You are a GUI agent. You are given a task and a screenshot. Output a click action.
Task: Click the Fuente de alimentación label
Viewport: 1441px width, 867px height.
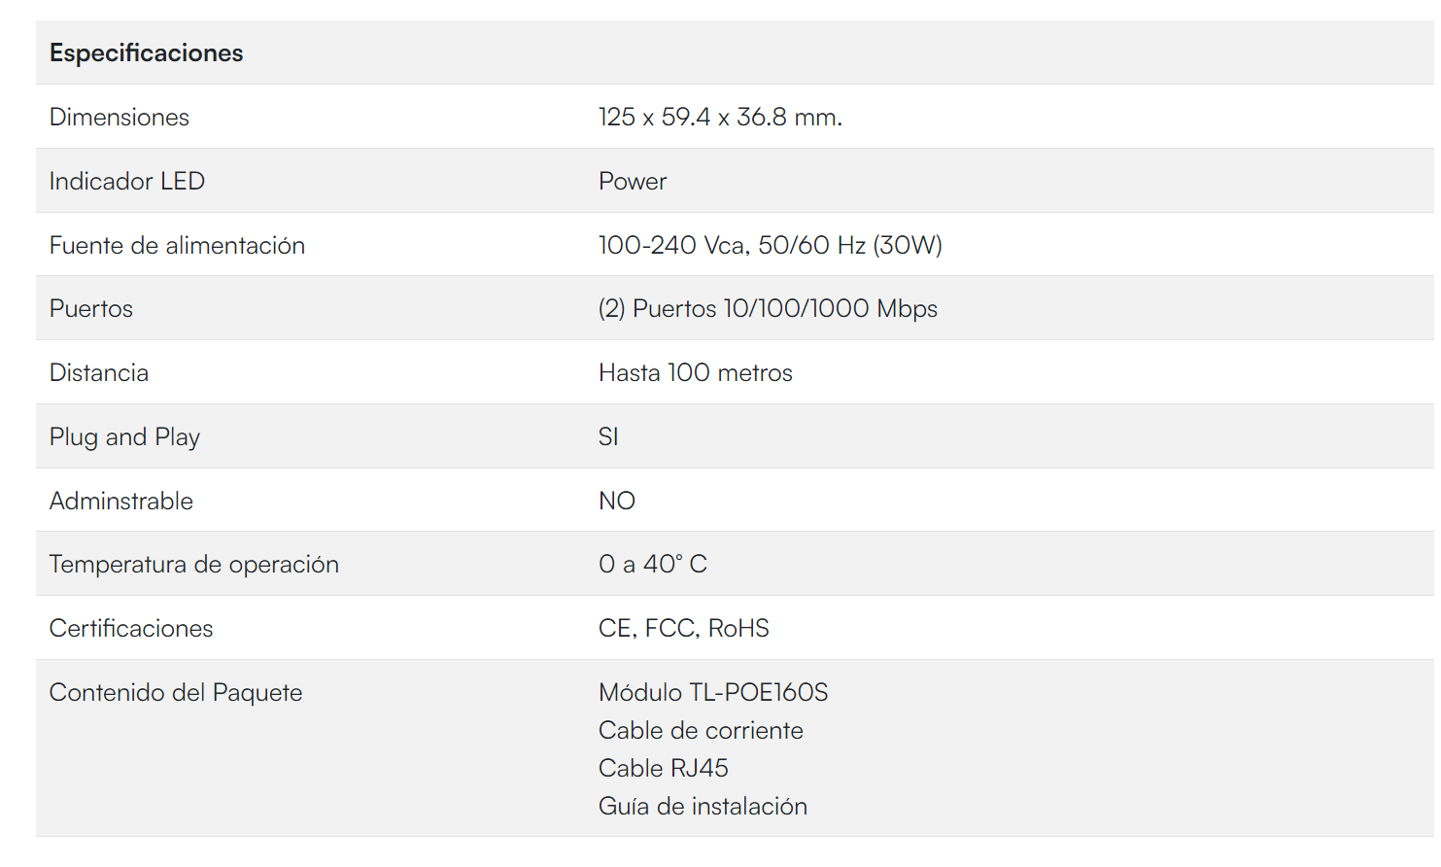pyautogui.click(x=177, y=245)
